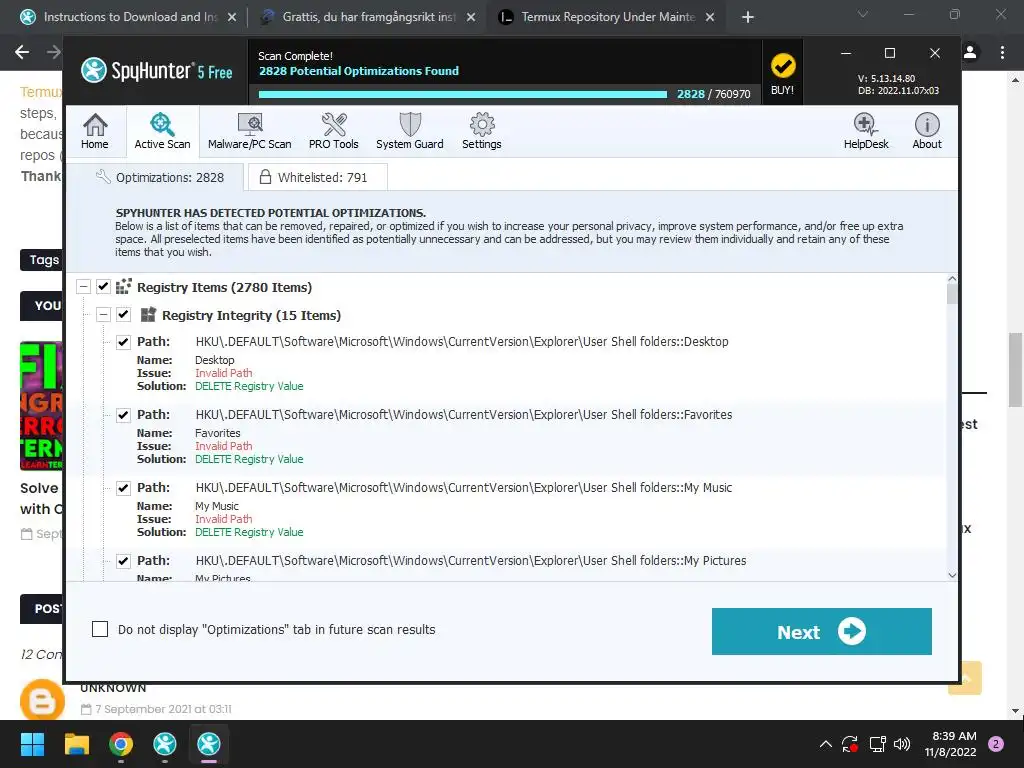The height and width of the screenshot is (768, 1024).
Task: Open the SpyHunter Home icon
Action: pyautogui.click(x=95, y=131)
